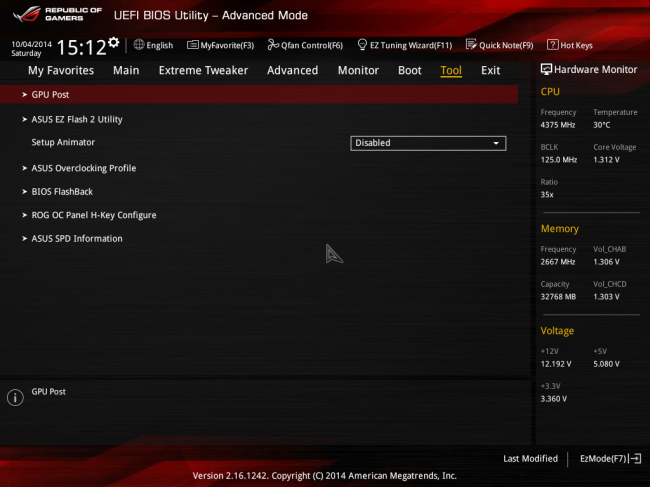Click the info icon beside GPU Post description
This screenshot has width=650, height=487.
15,397
